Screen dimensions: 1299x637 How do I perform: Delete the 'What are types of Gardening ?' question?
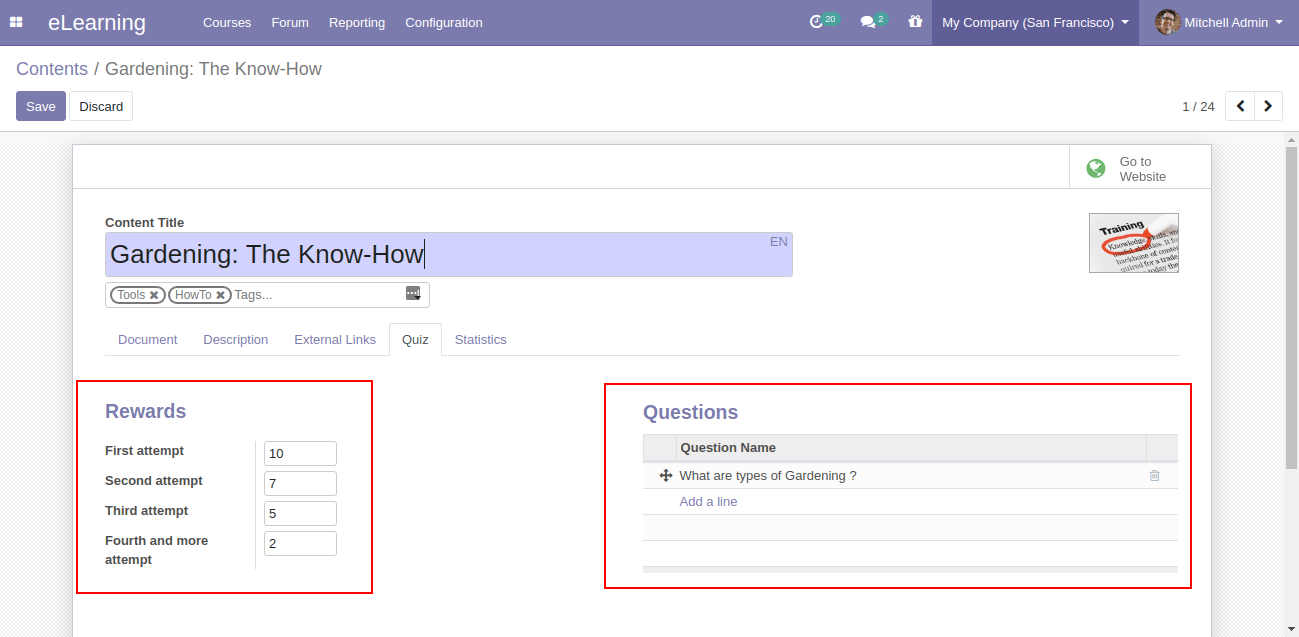pos(1155,476)
